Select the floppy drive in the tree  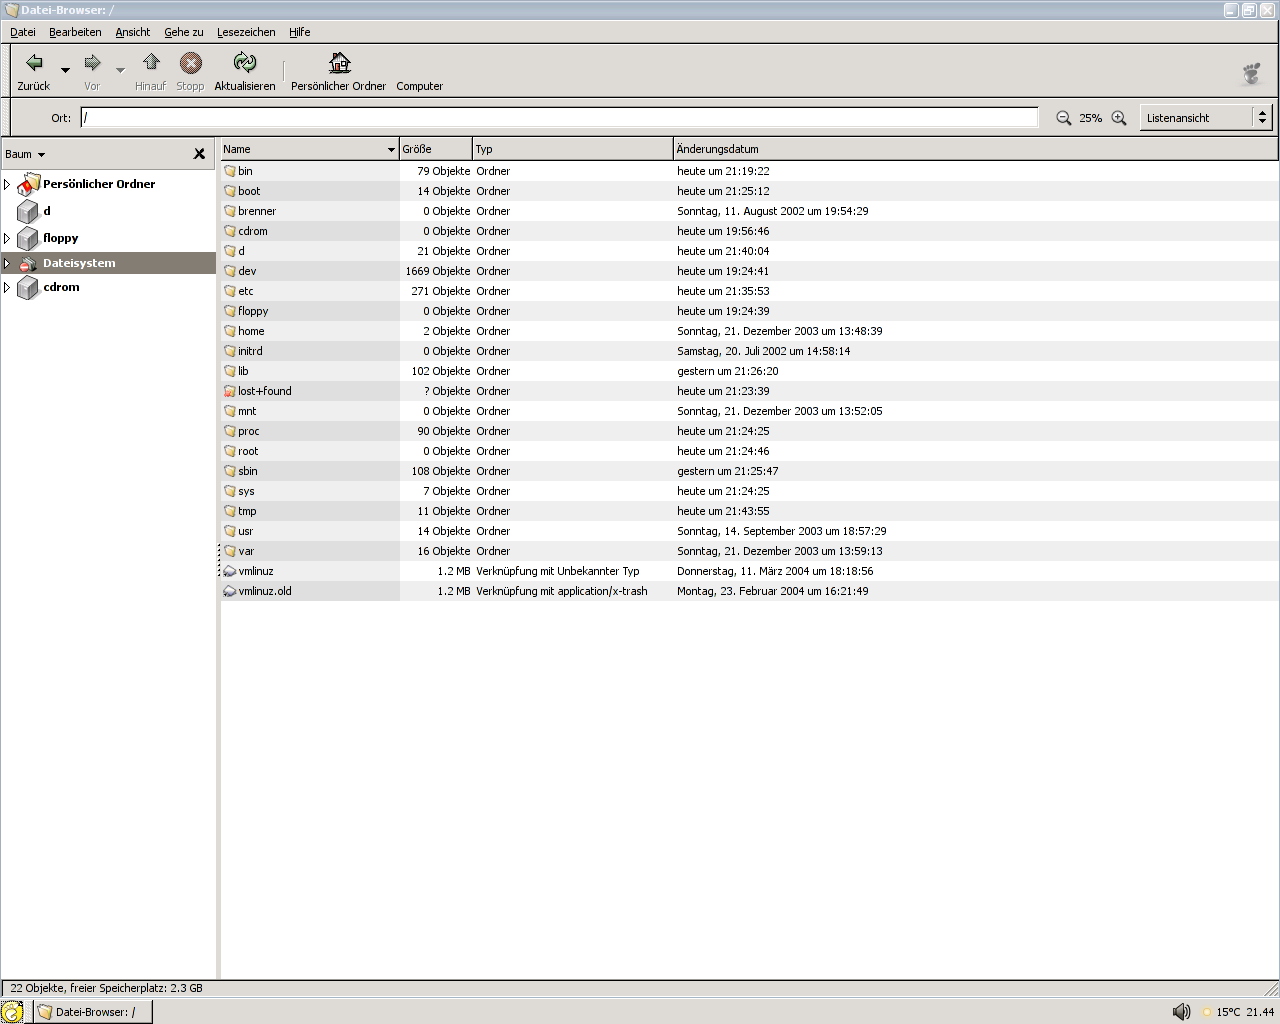tap(60, 238)
